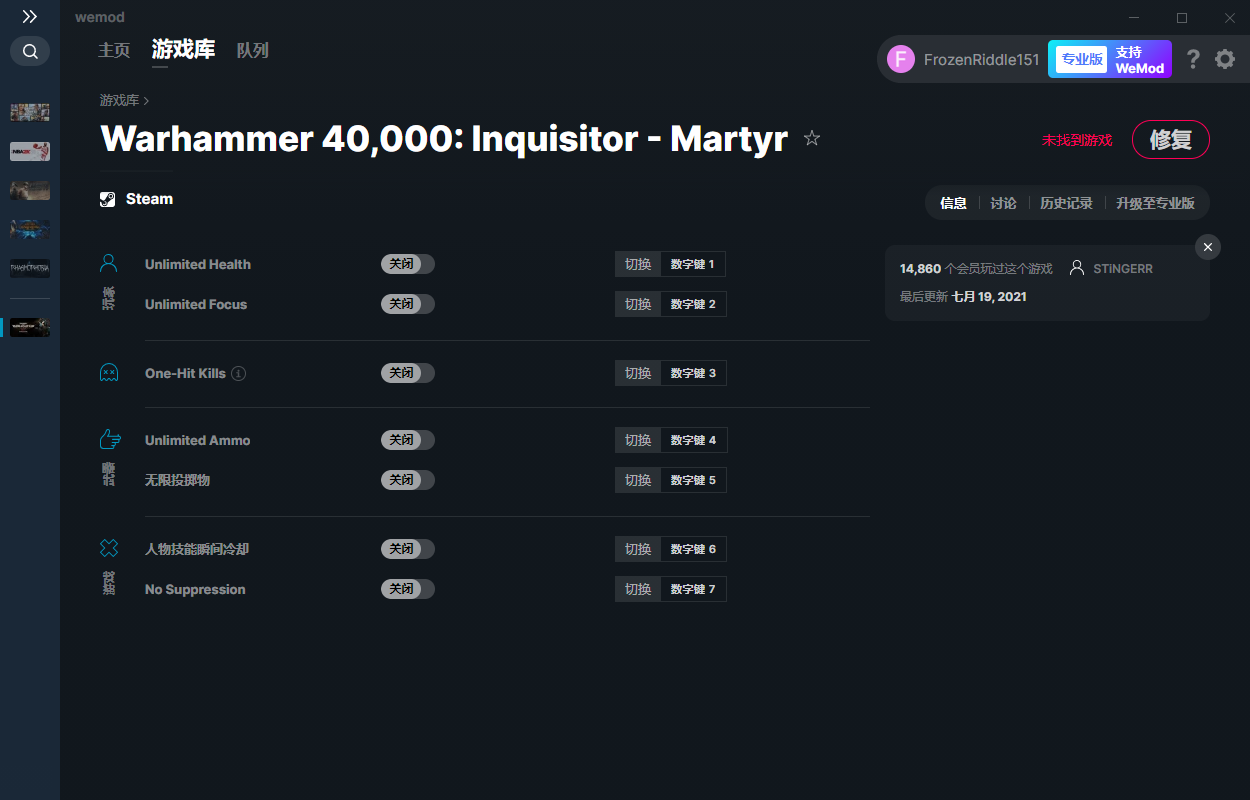Click 切换 for No Suppression

[638, 589]
